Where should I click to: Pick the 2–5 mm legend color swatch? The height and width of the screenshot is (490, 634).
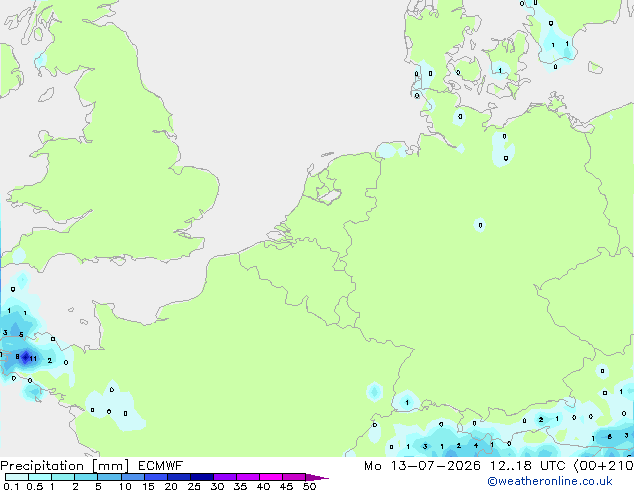86,477
